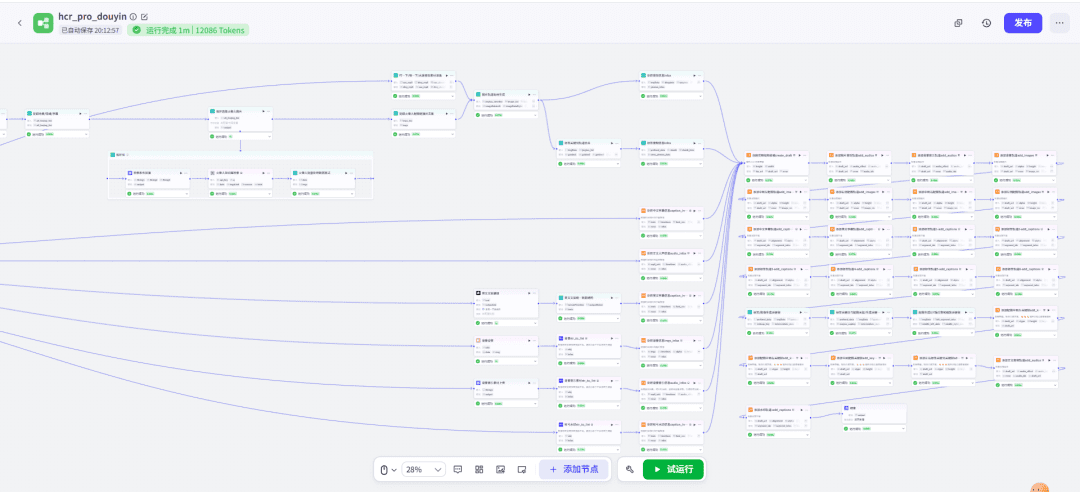
Task: Click the comment icon in bottom toolbar
Action: 458,469
